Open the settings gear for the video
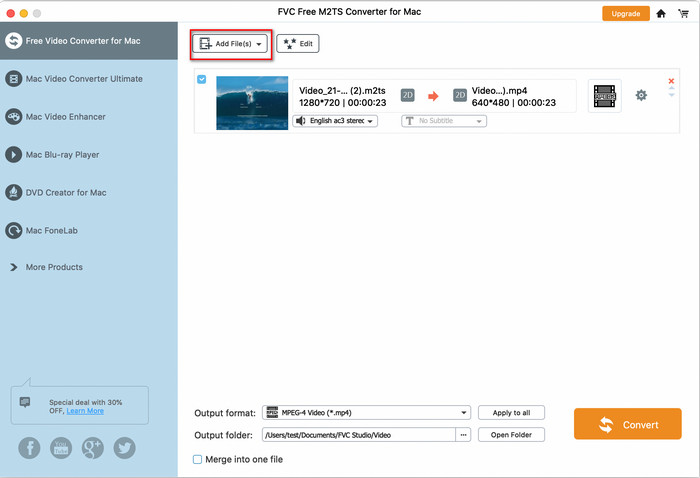700x478 pixels. (x=641, y=95)
